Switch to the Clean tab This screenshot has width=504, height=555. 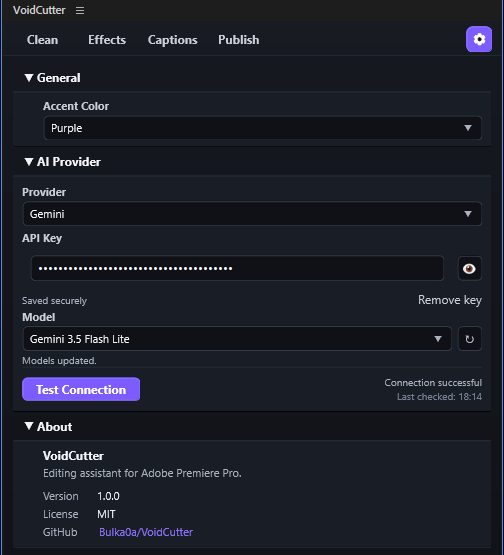[x=42, y=40]
